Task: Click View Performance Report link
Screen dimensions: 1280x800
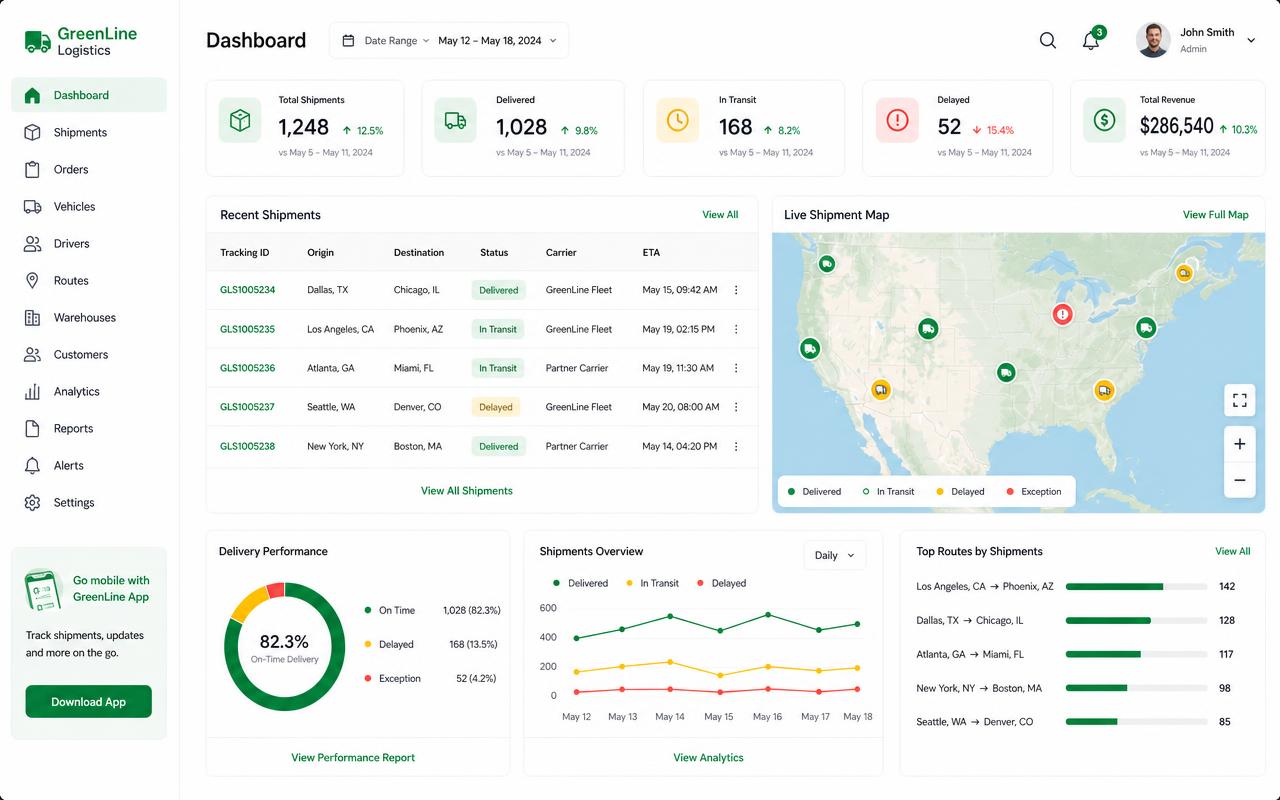Action: (353, 757)
